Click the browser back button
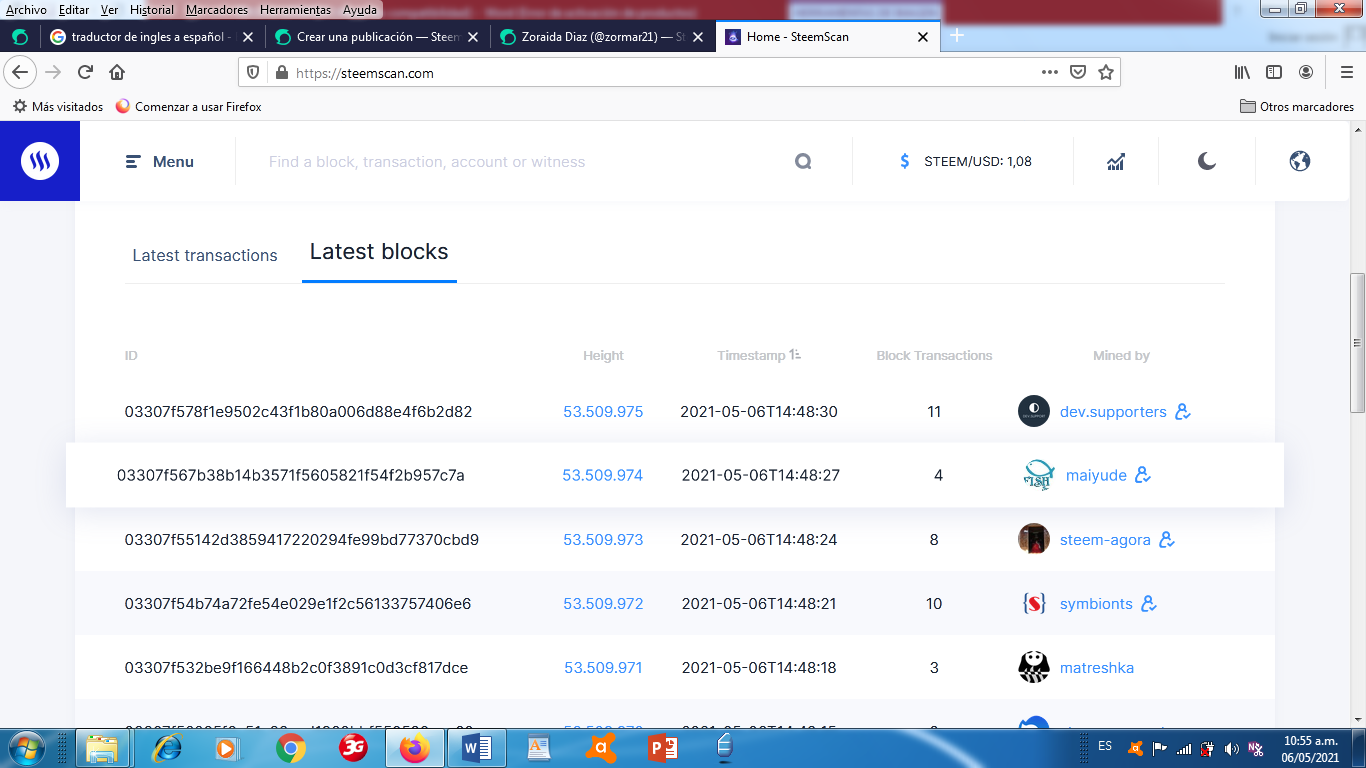This screenshot has width=1366, height=768. click(x=21, y=72)
